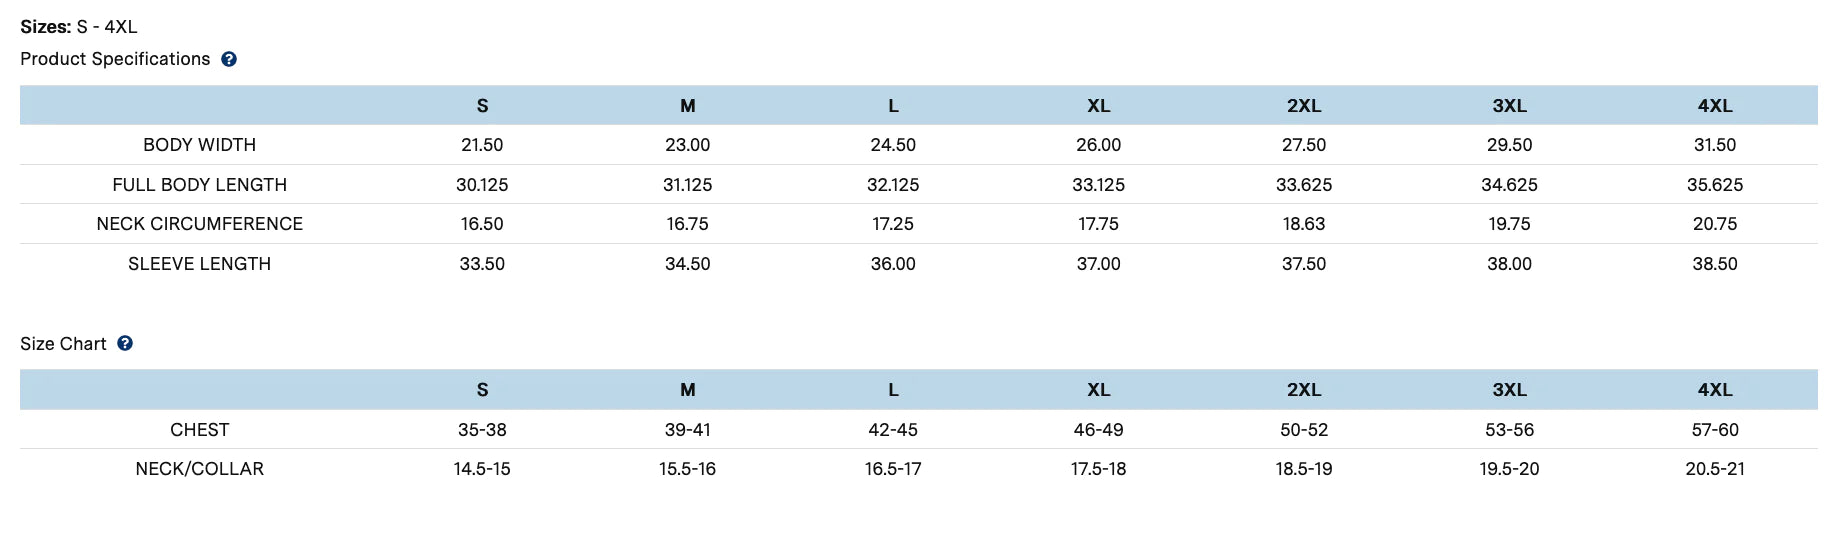
Task: Select the BODY WIDTH row label
Action: tap(199, 145)
